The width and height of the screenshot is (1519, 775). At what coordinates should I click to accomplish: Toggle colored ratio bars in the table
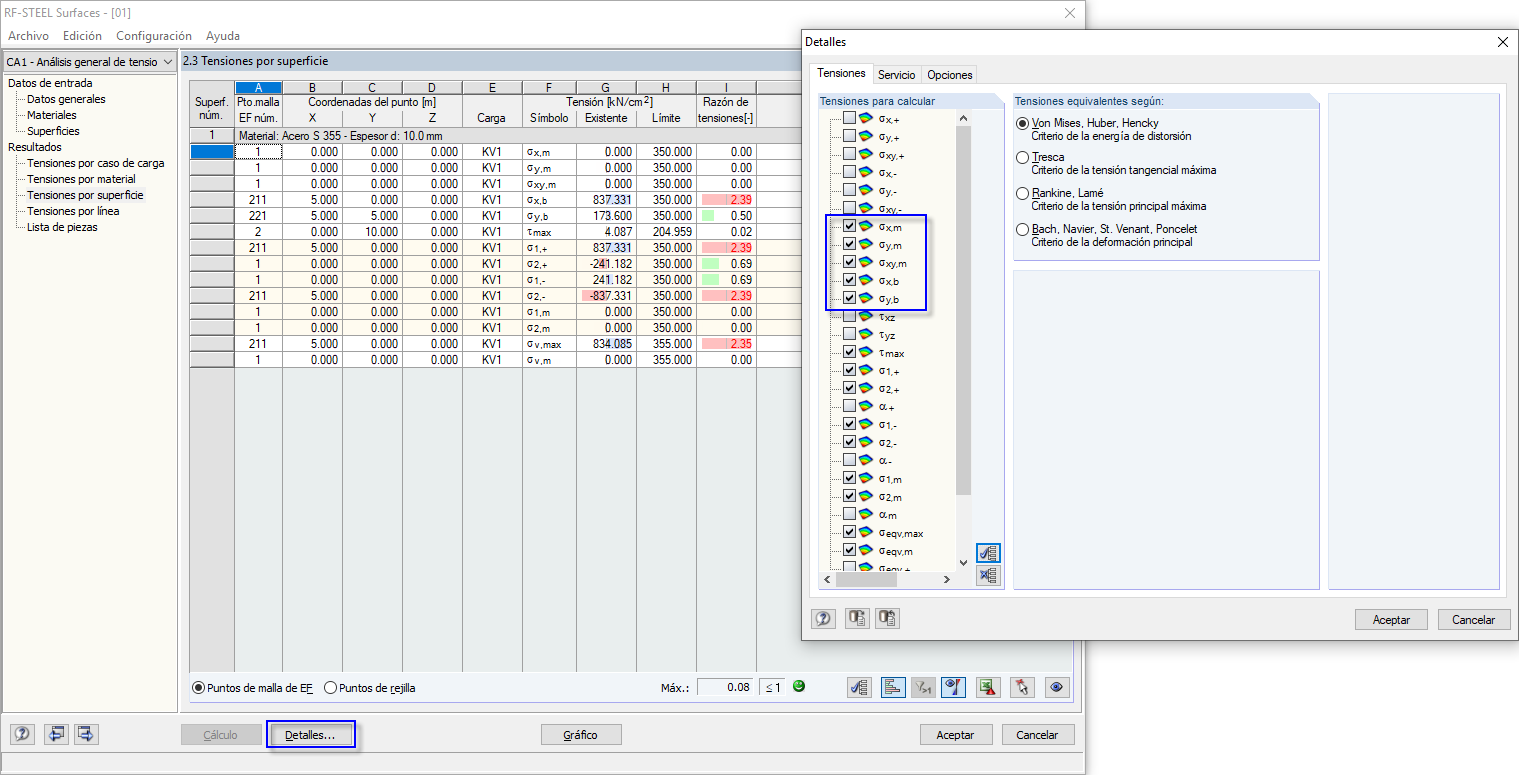tap(892, 687)
